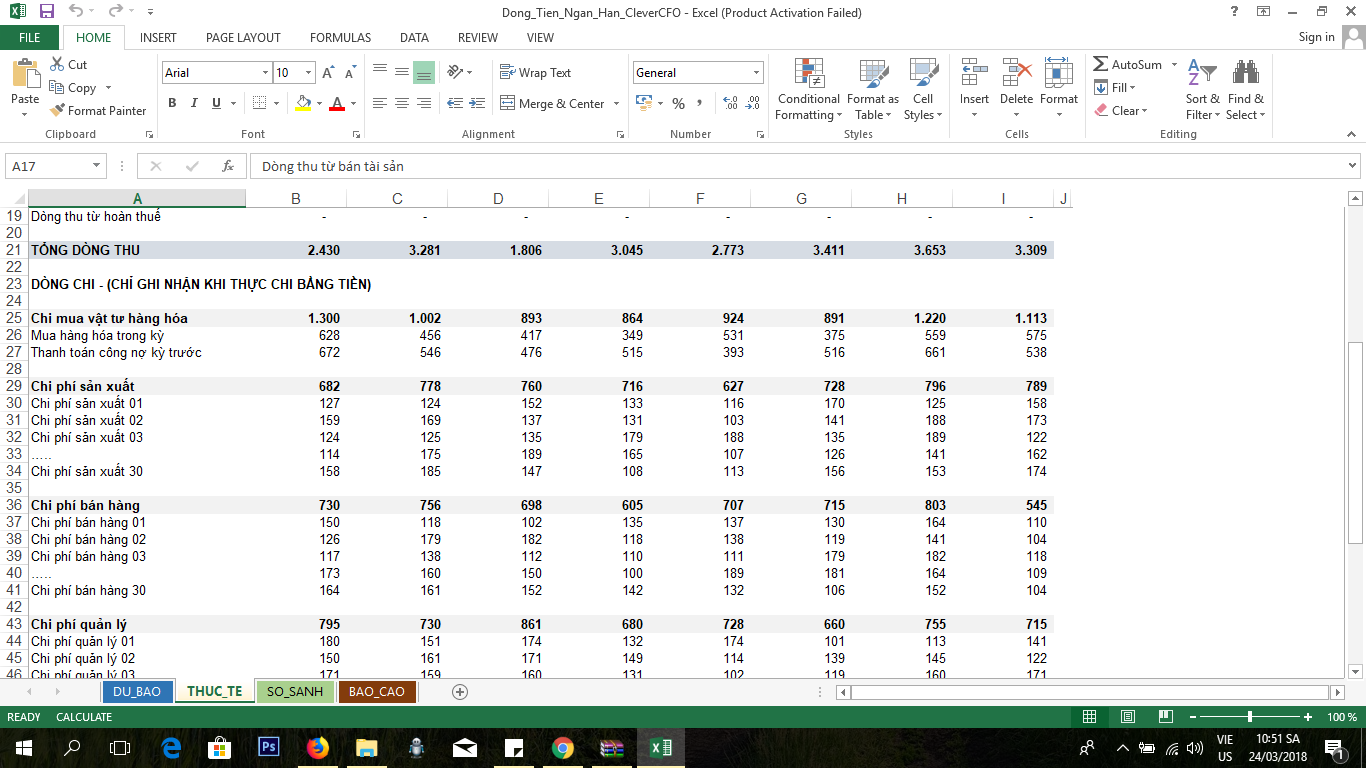Click the AutoSum sigma icon
Viewport: 1366px width, 768px height.
[x=1101, y=65]
